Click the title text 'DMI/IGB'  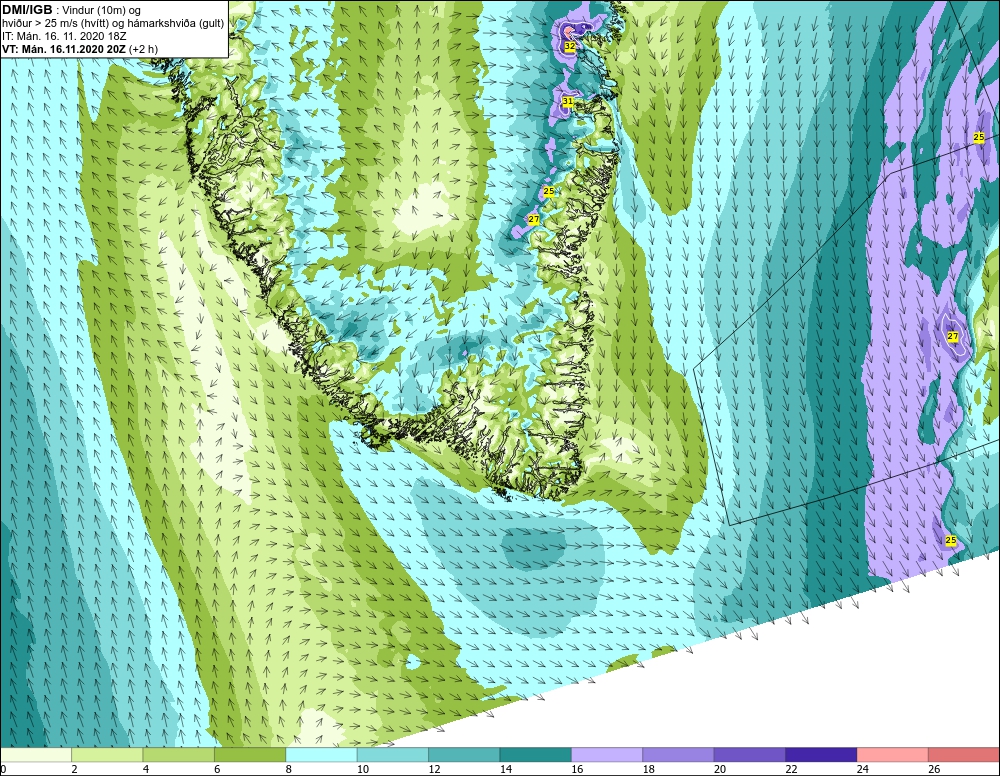pos(27,10)
